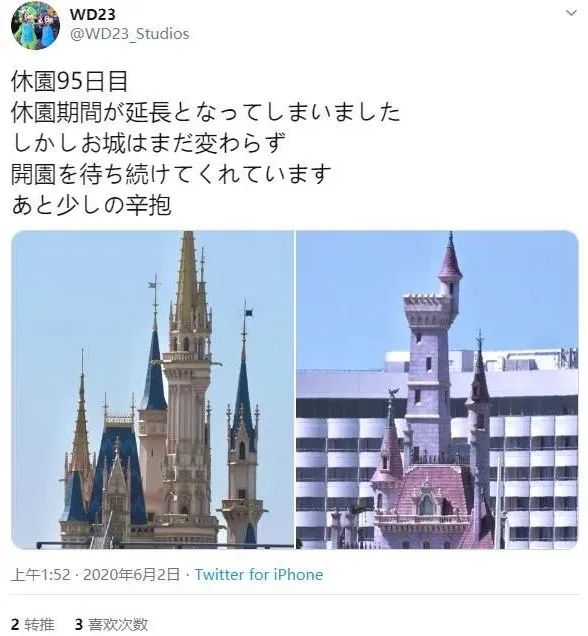Open the WD23 profile avatar
The height and width of the screenshot is (636, 588).
[35, 25]
